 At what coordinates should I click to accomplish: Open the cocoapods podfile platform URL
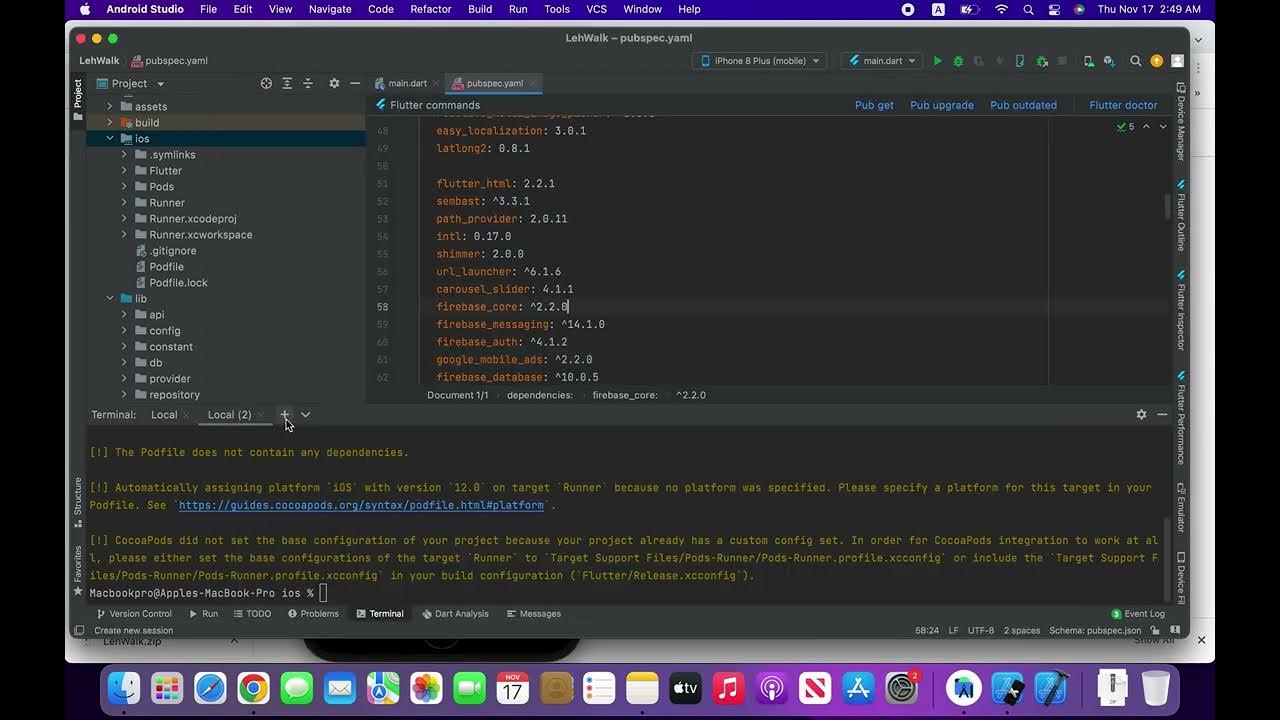[x=361, y=505]
